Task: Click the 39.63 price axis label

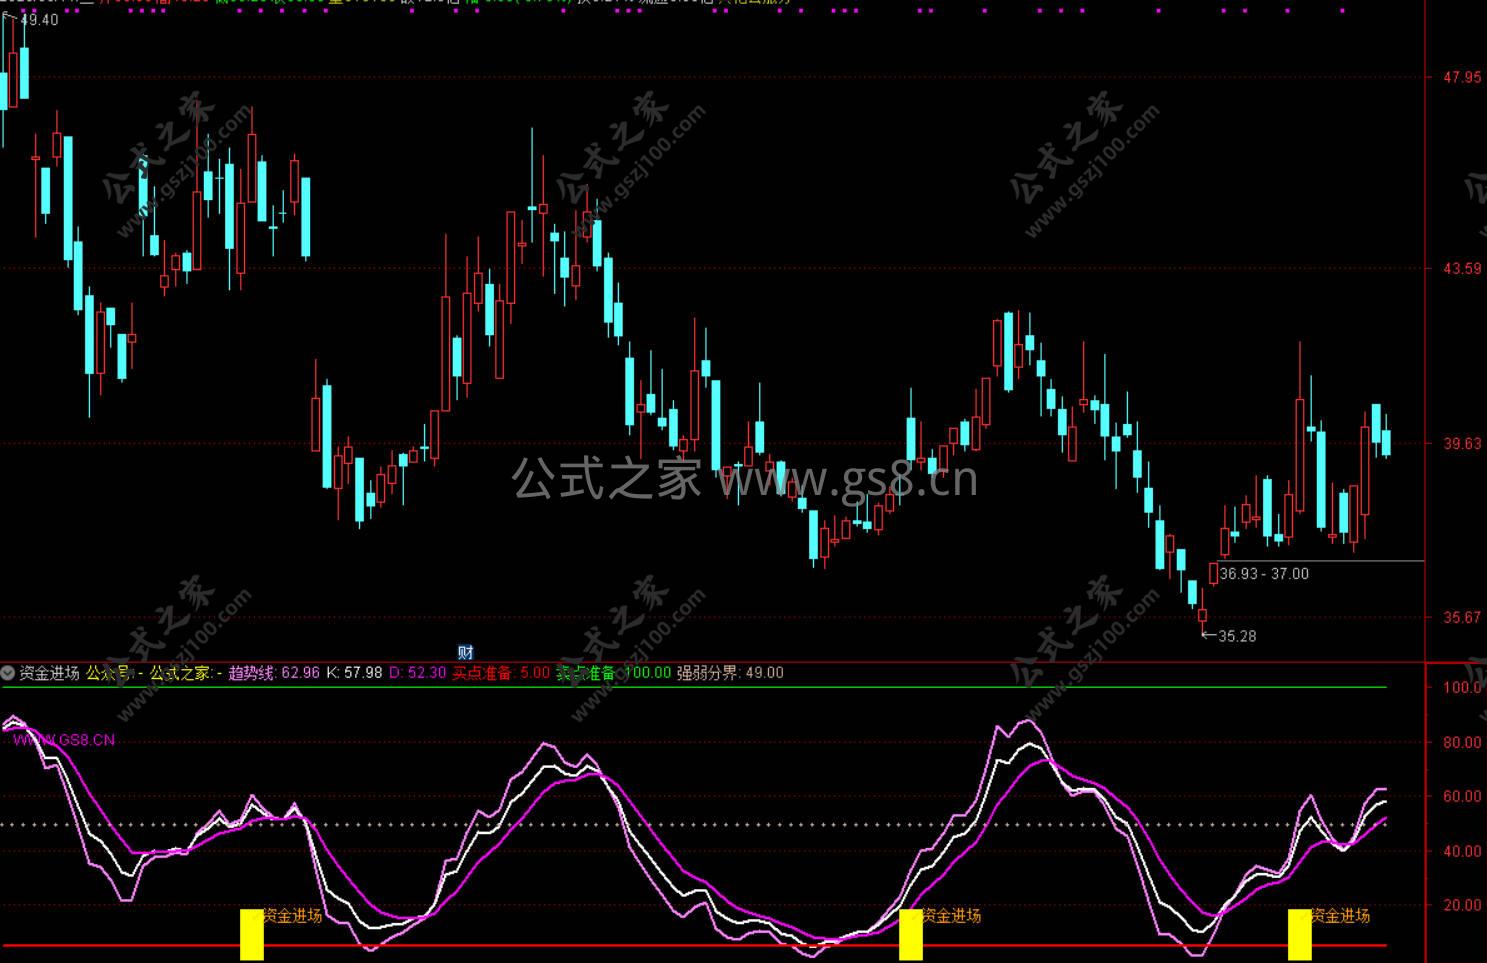Action: (x=1462, y=443)
